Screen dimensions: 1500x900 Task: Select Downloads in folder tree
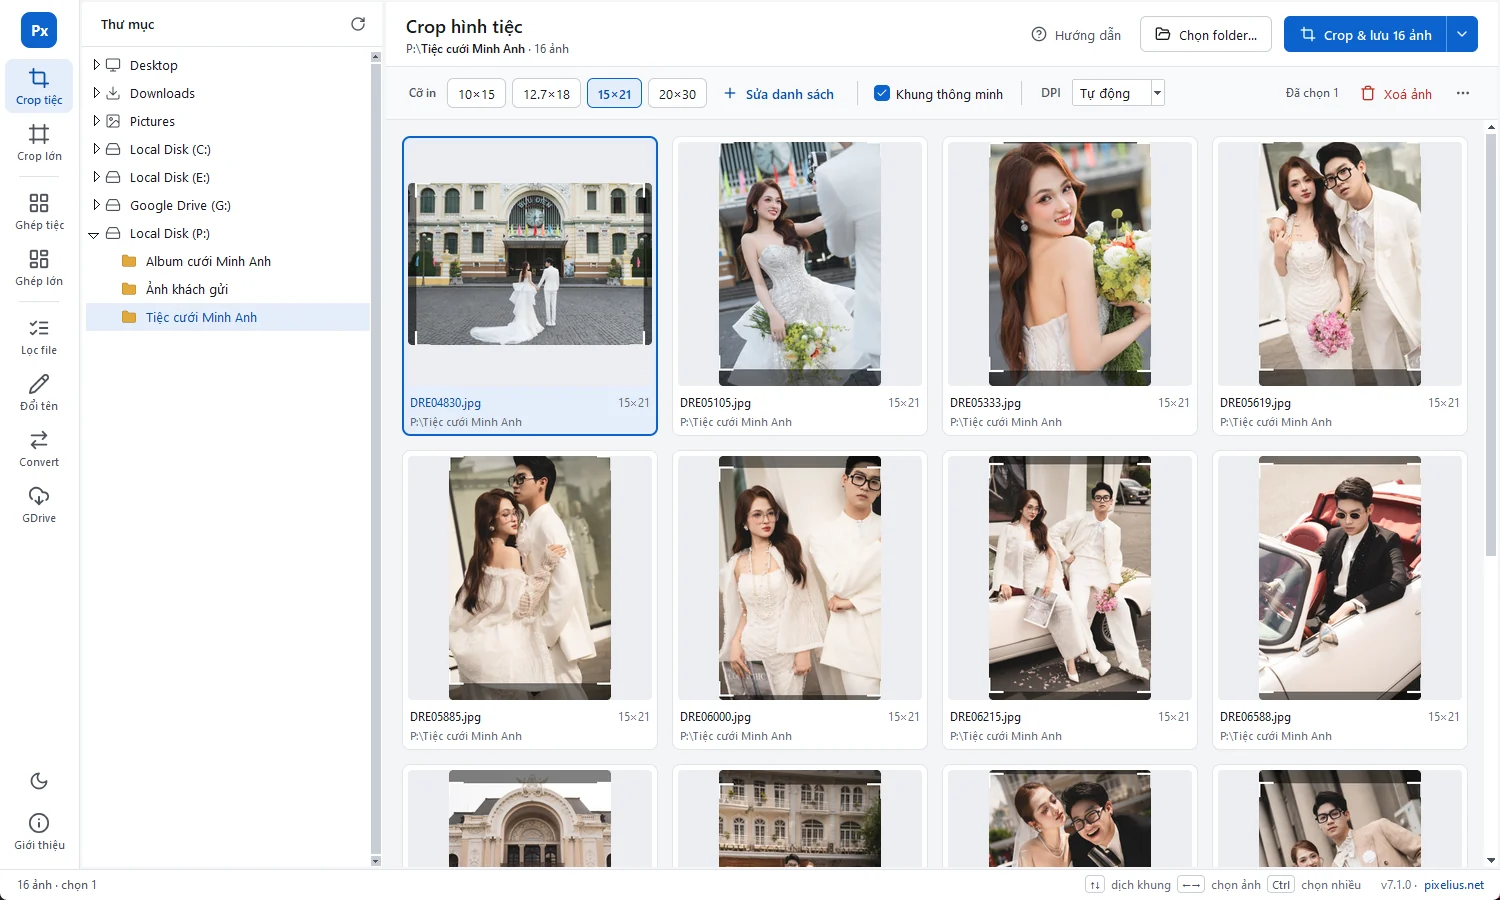(162, 93)
